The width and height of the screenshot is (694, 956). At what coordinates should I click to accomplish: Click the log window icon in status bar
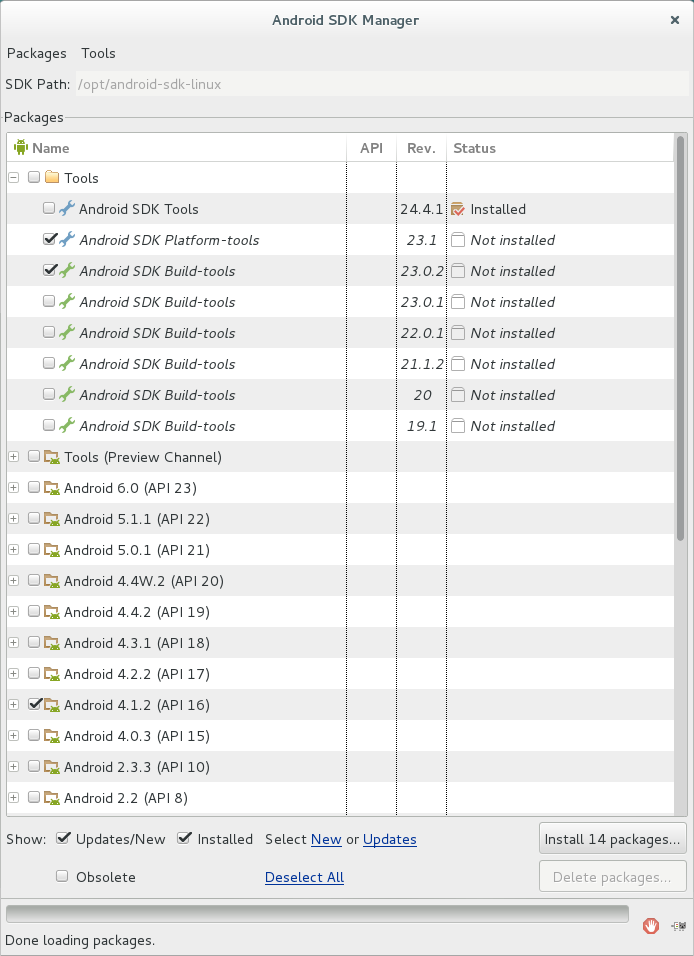679,926
